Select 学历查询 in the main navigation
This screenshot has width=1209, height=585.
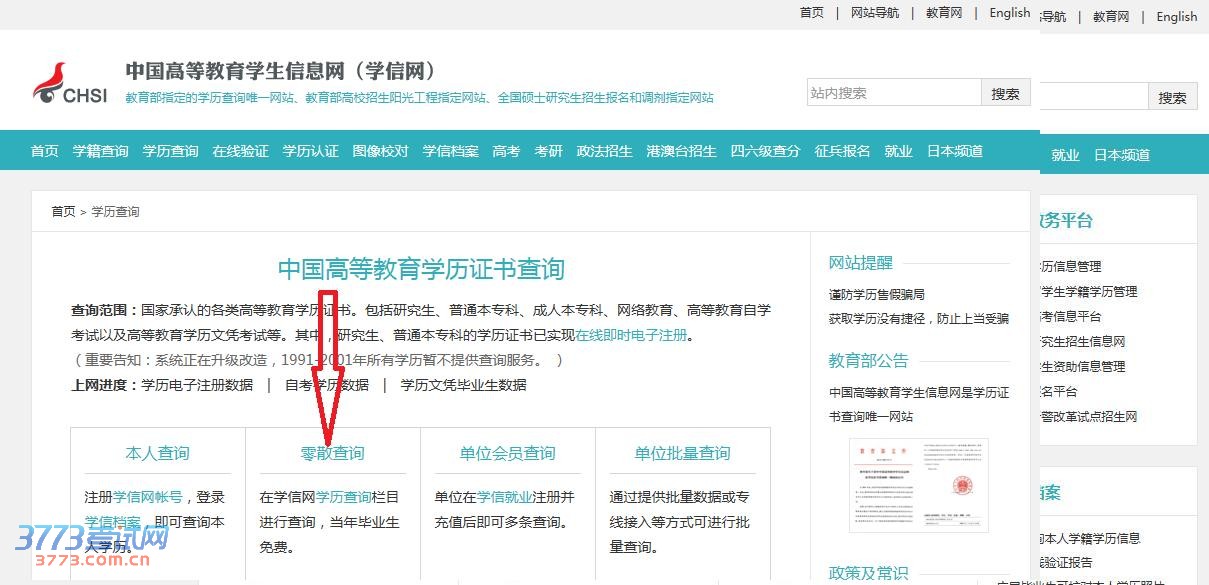coord(170,151)
